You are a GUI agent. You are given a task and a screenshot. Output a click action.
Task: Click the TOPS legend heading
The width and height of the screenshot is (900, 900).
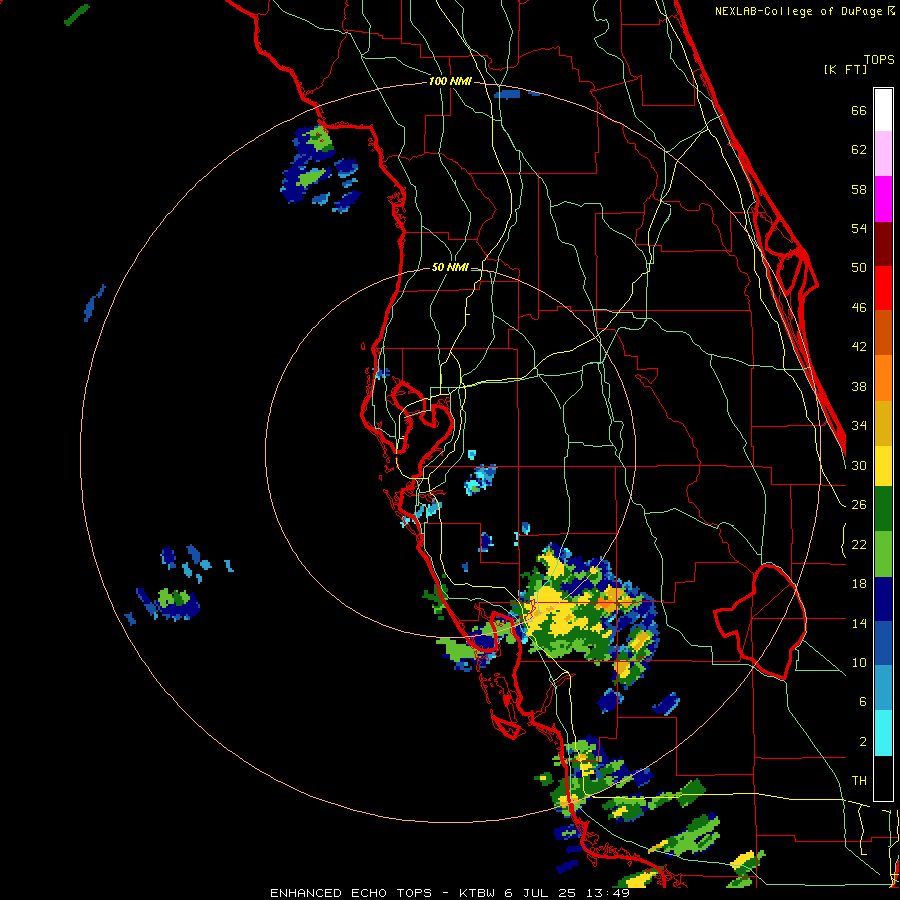(879, 59)
